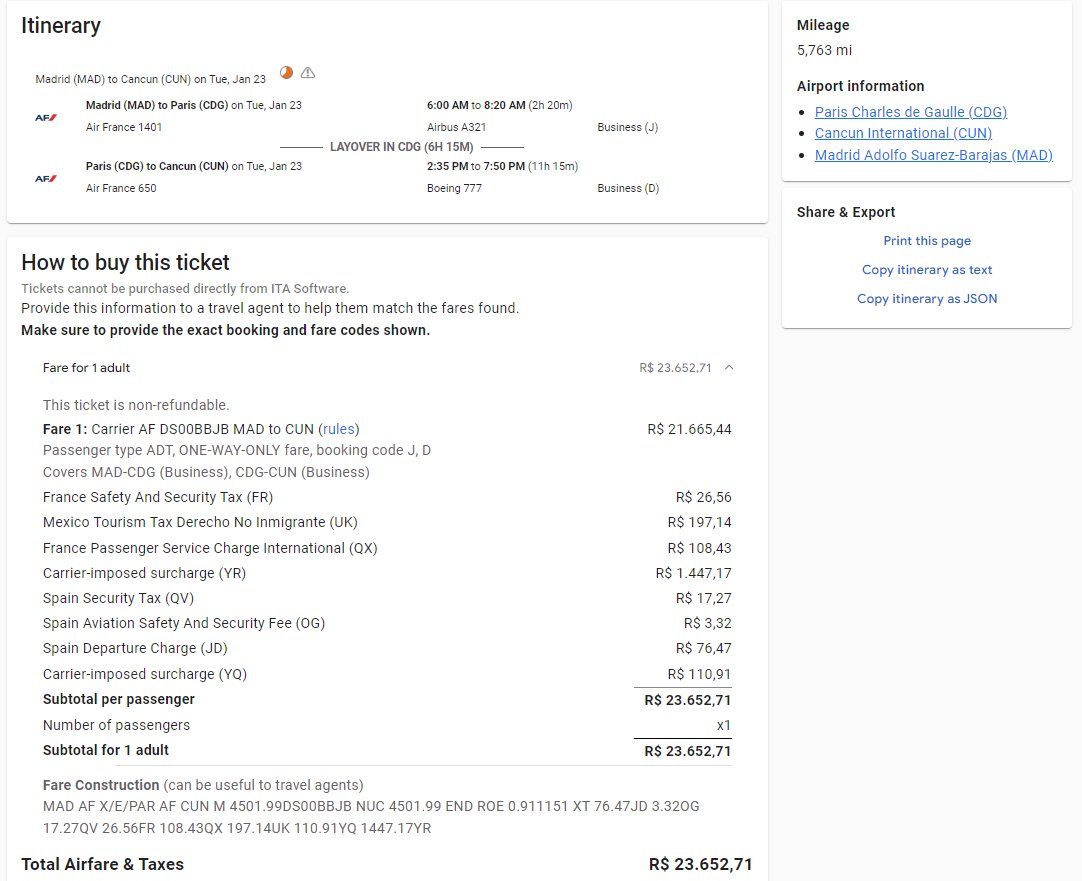Click the 'Number of passengers' label
Image resolution: width=1082 pixels, height=881 pixels.
(116, 725)
